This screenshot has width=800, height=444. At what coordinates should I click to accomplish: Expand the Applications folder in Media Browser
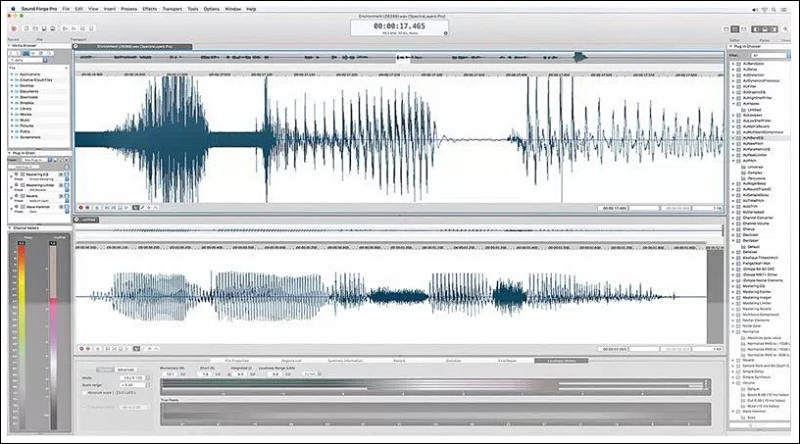(x=12, y=75)
